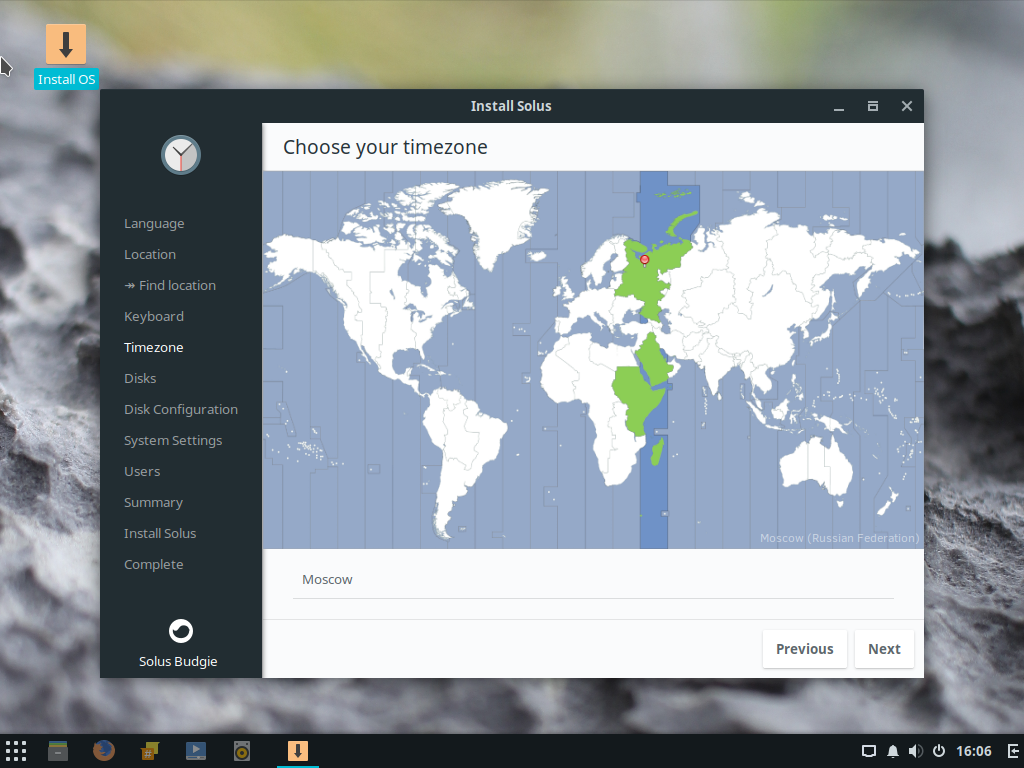The height and width of the screenshot is (768, 1024).
Task: Open the Install OS desktop shortcut
Action: (x=66, y=56)
